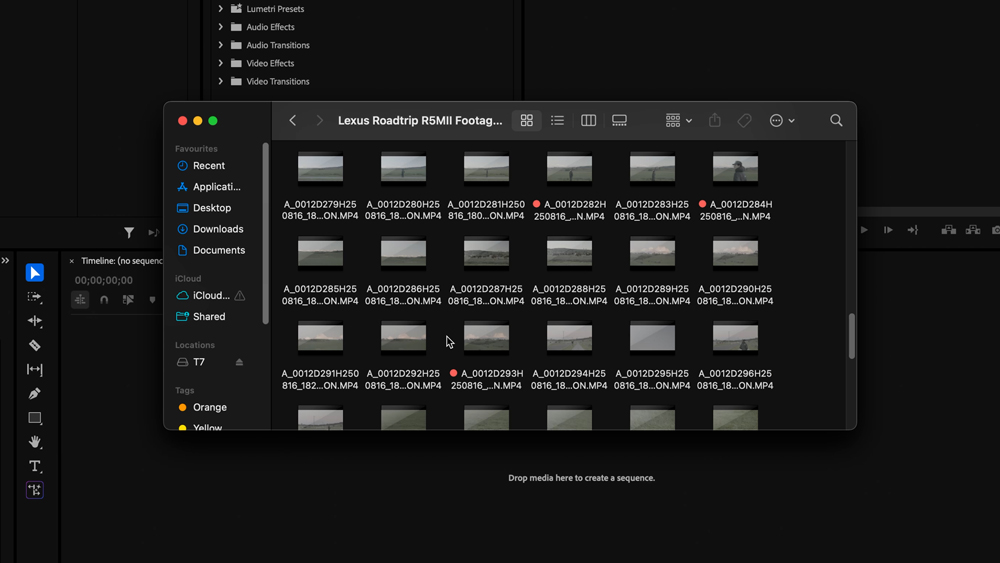This screenshot has height=563, width=1000.
Task: Expand the Video Effects folder
Action: (221, 63)
